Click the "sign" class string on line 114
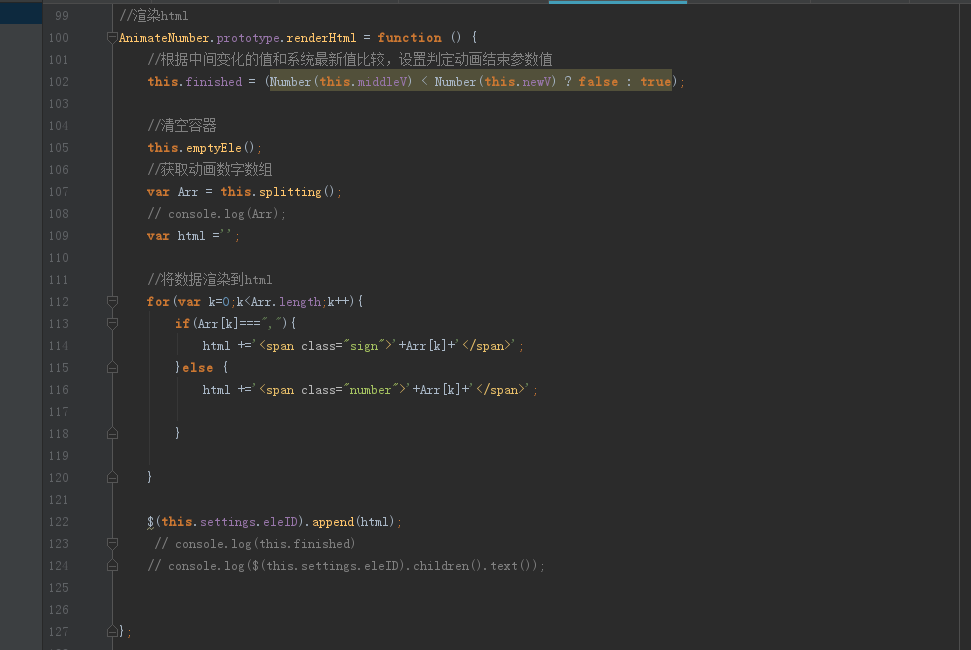This screenshot has width=971, height=650. pos(364,345)
